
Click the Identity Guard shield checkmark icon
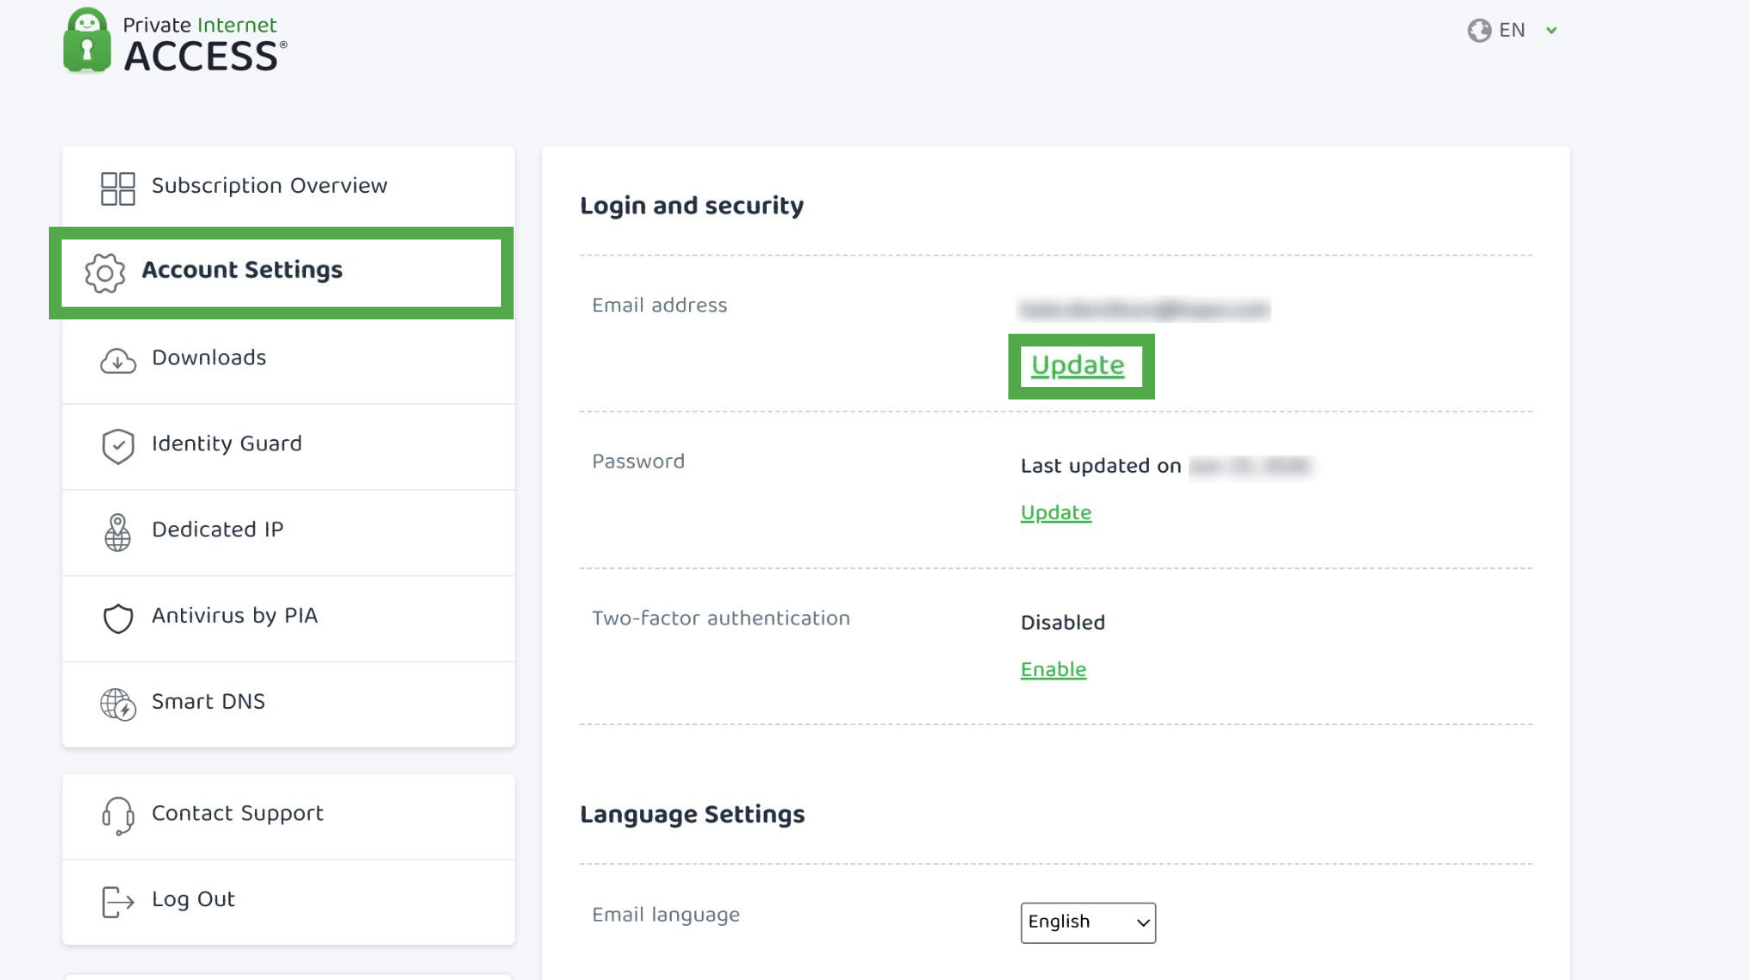click(x=118, y=446)
